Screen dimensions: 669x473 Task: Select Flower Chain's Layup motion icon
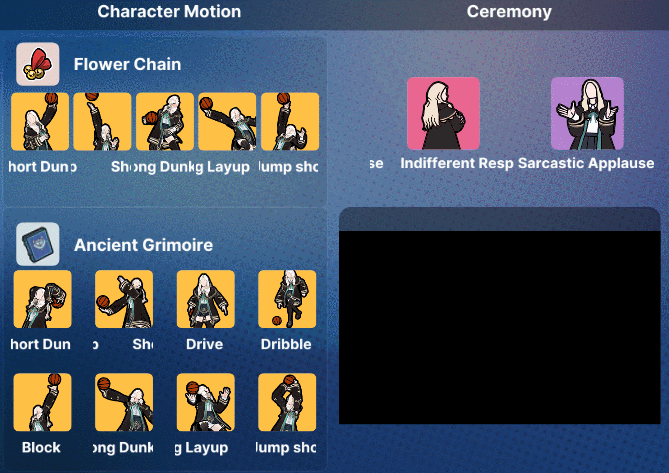point(227,122)
